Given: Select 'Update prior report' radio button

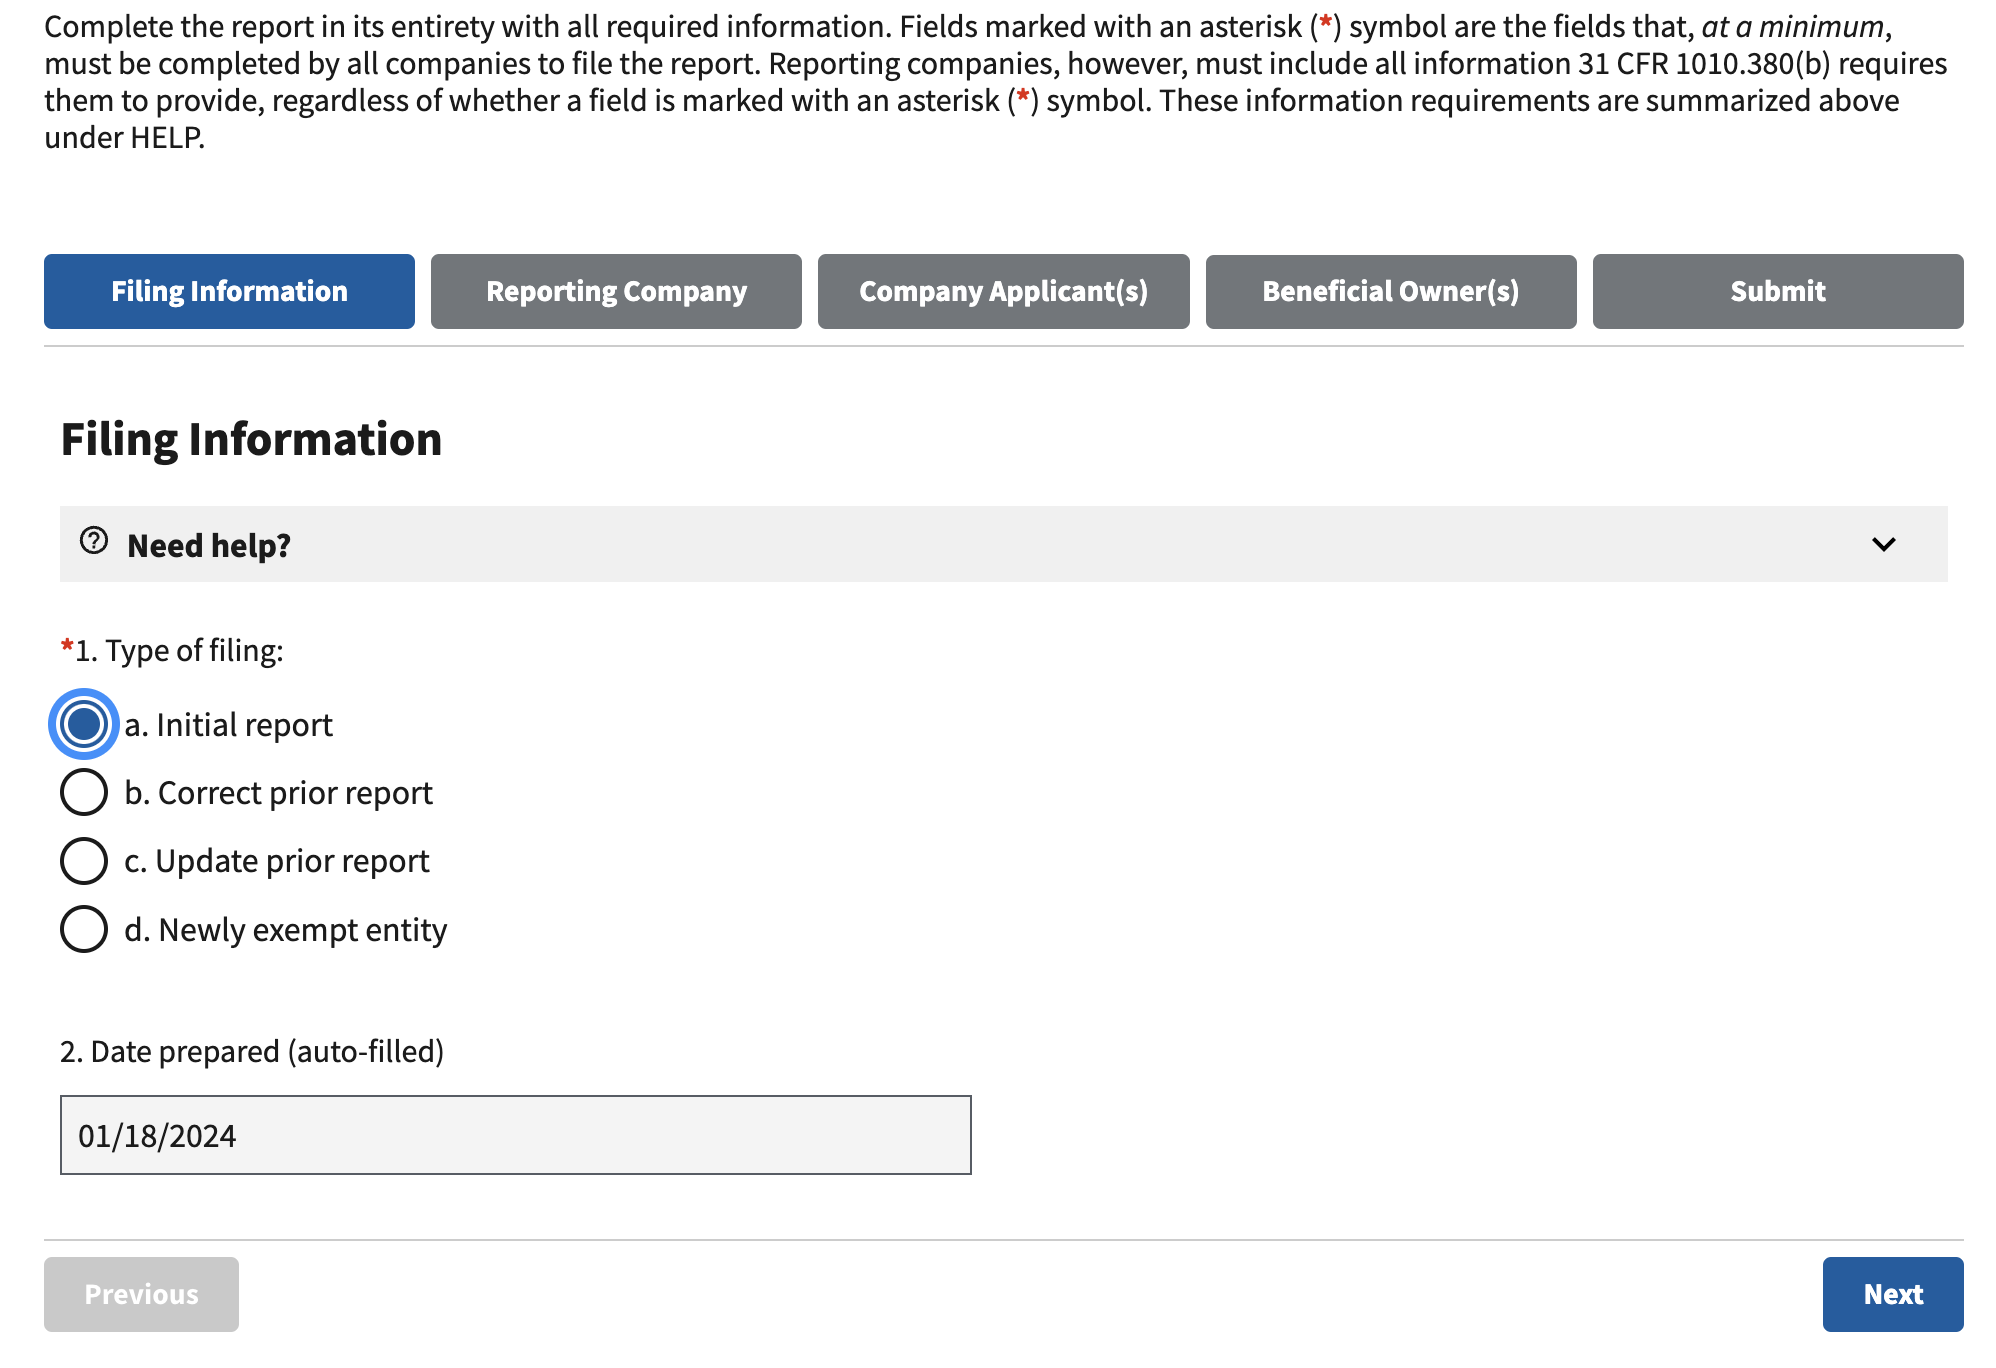Looking at the screenshot, I should coord(84,861).
